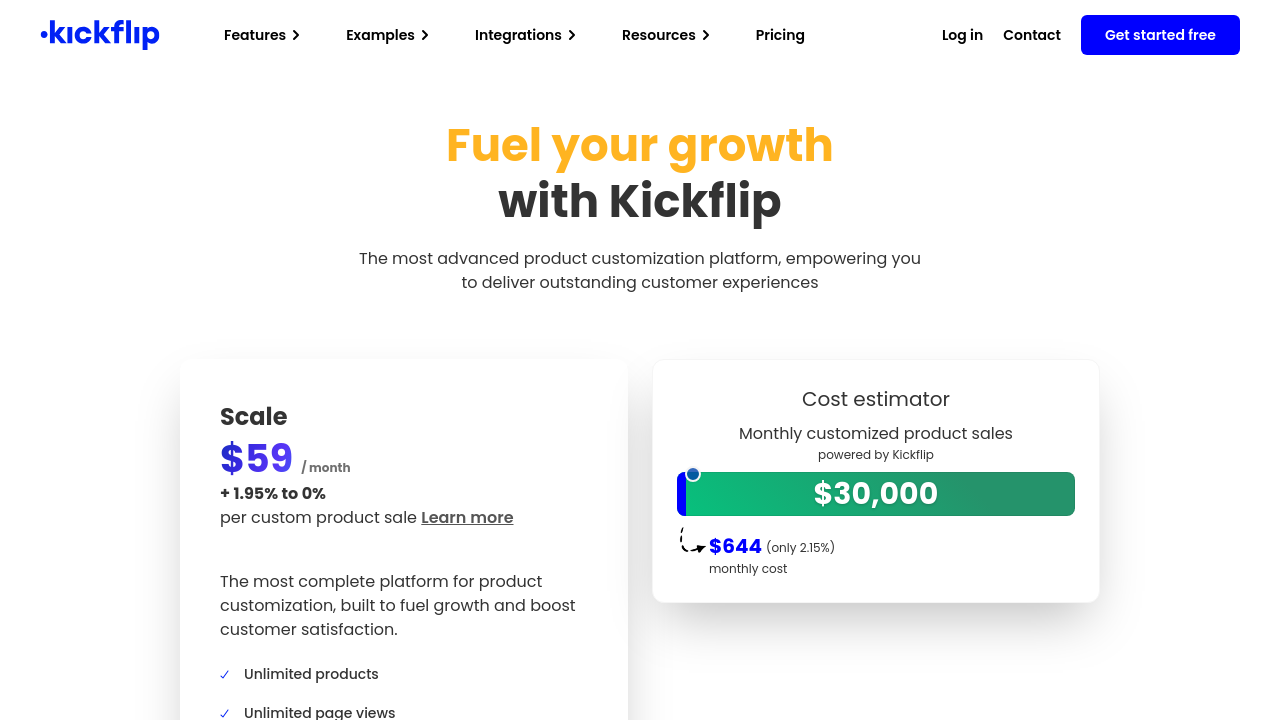1280x720 pixels.
Task: Click the Kickflip logo
Action: point(100,35)
